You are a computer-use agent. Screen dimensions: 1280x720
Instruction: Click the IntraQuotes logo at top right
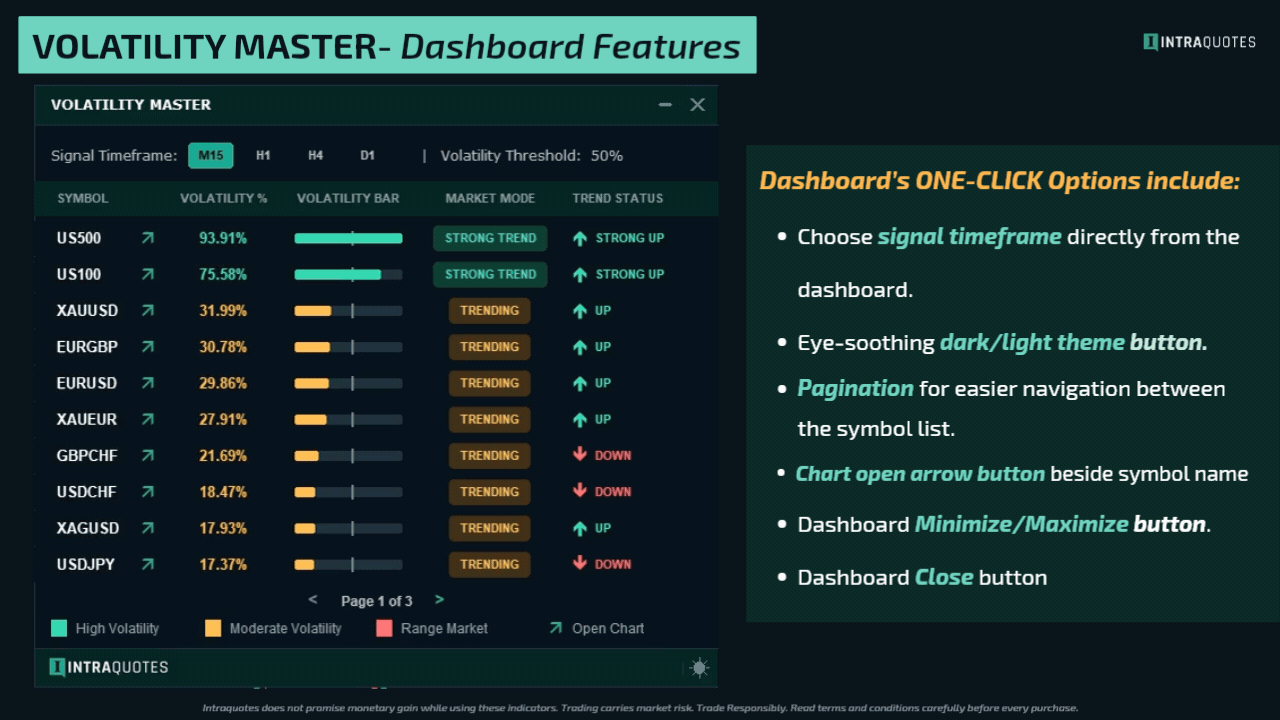1199,42
